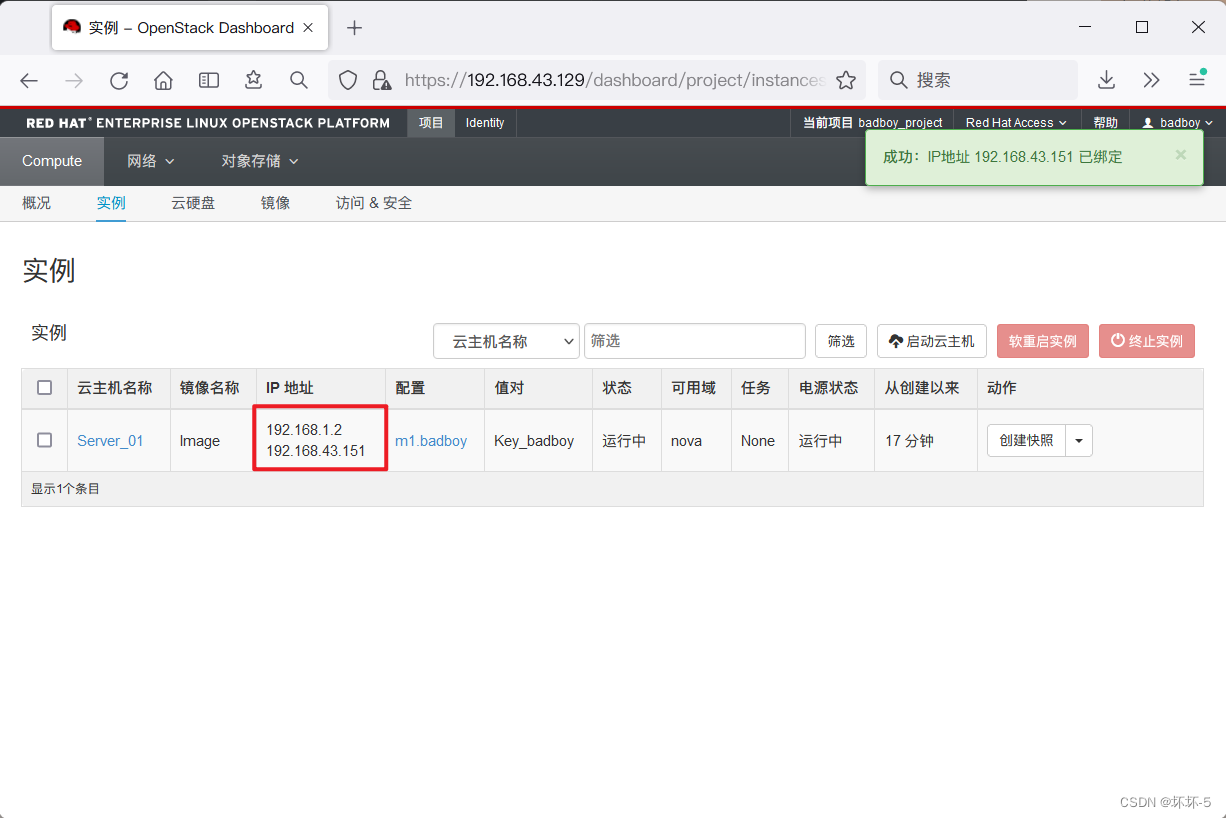Screen dimensions: 1226x818
Task: Toggle the sidebar panel icon in toolbar
Action: coord(208,80)
